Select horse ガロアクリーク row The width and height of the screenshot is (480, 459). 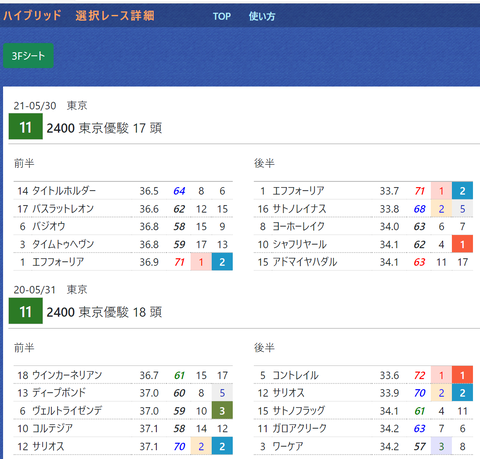pos(363,428)
